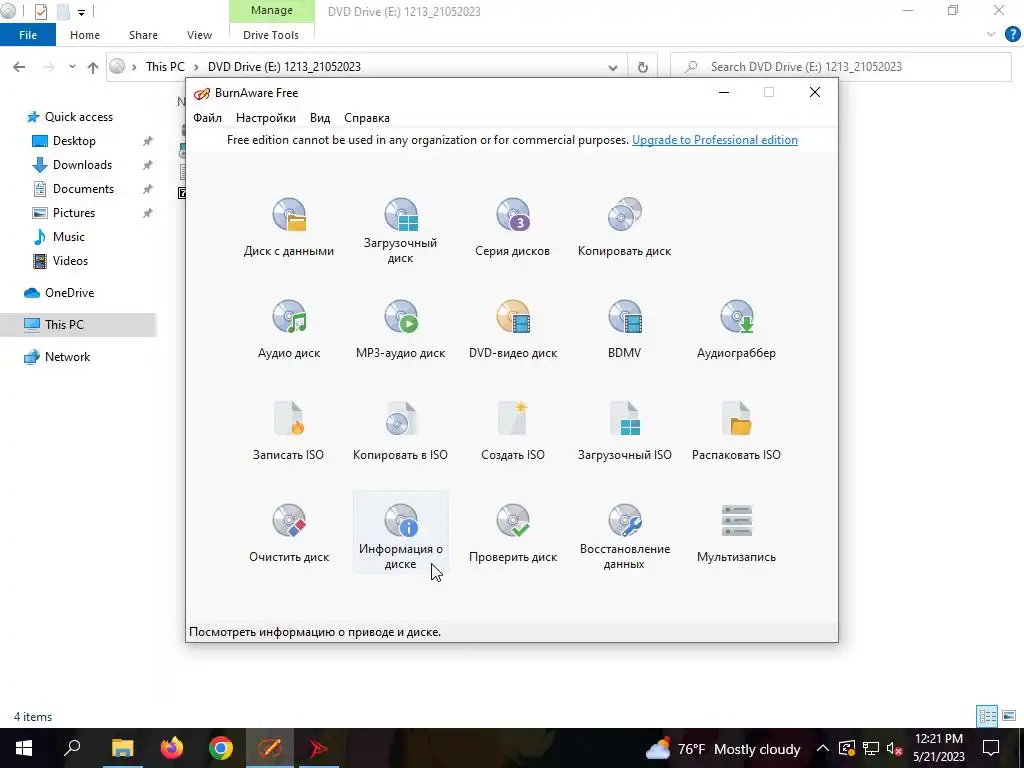Select This PC in the address path
Image resolution: width=1024 pixels, height=768 pixels.
coord(165,67)
